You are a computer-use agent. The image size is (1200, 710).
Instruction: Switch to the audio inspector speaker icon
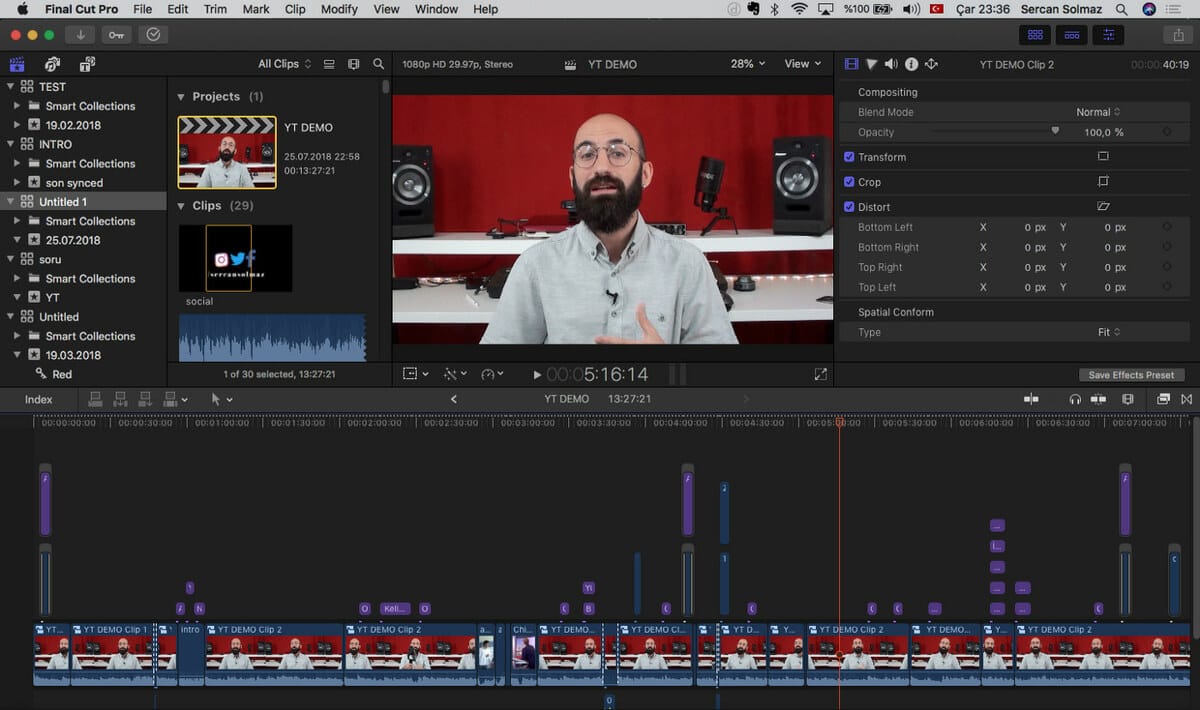point(891,64)
